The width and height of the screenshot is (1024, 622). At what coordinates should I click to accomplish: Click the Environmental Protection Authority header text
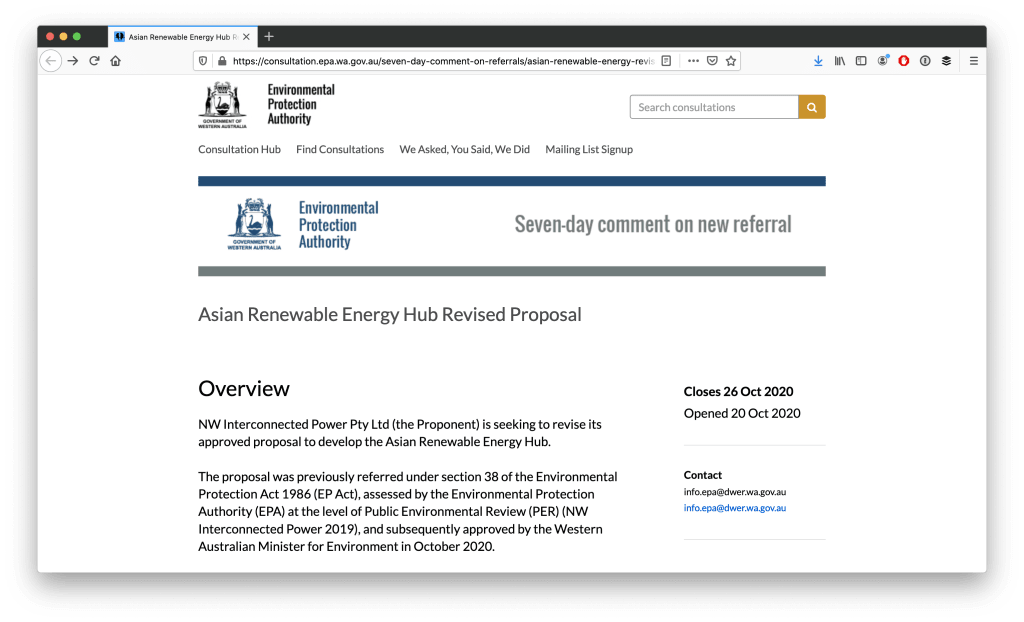tap(301, 105)
